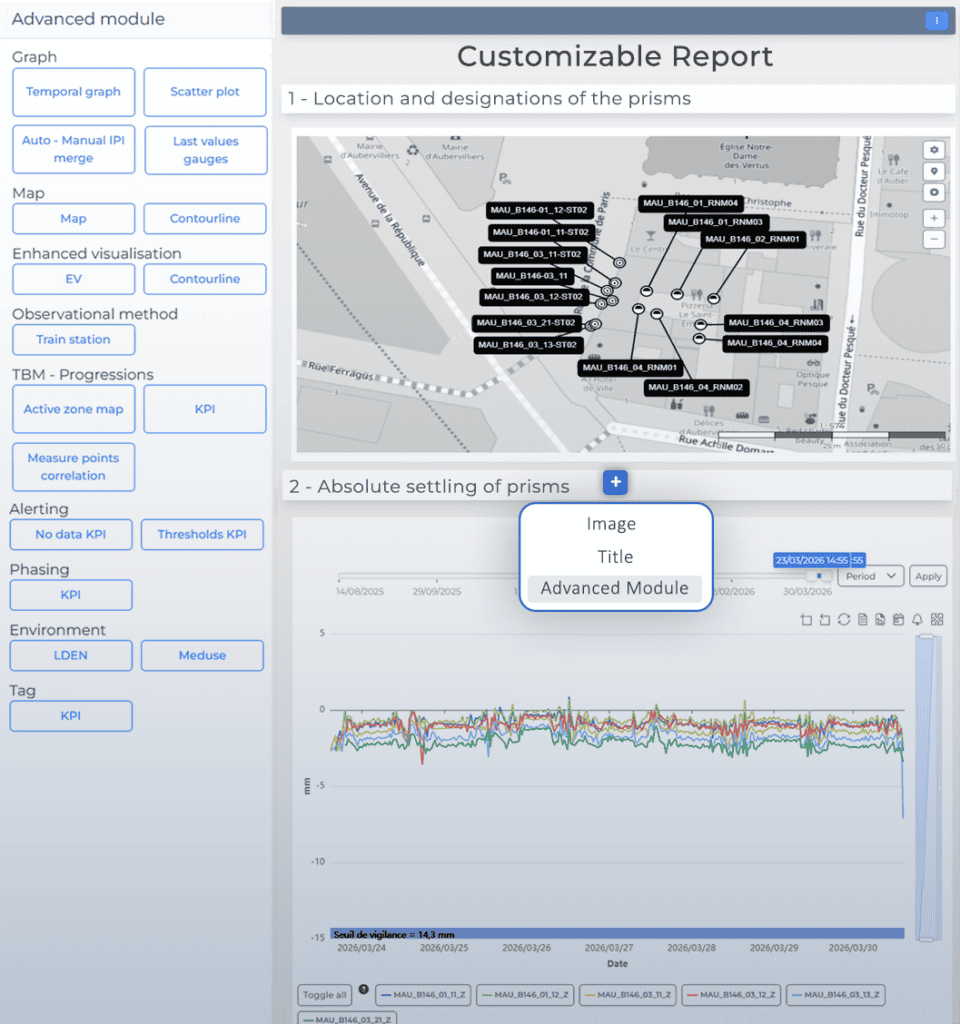Toggle visibility of series MAU_B146_01_11_Z
This screenshot has height=1024, width=960.
tap(421, 995)
